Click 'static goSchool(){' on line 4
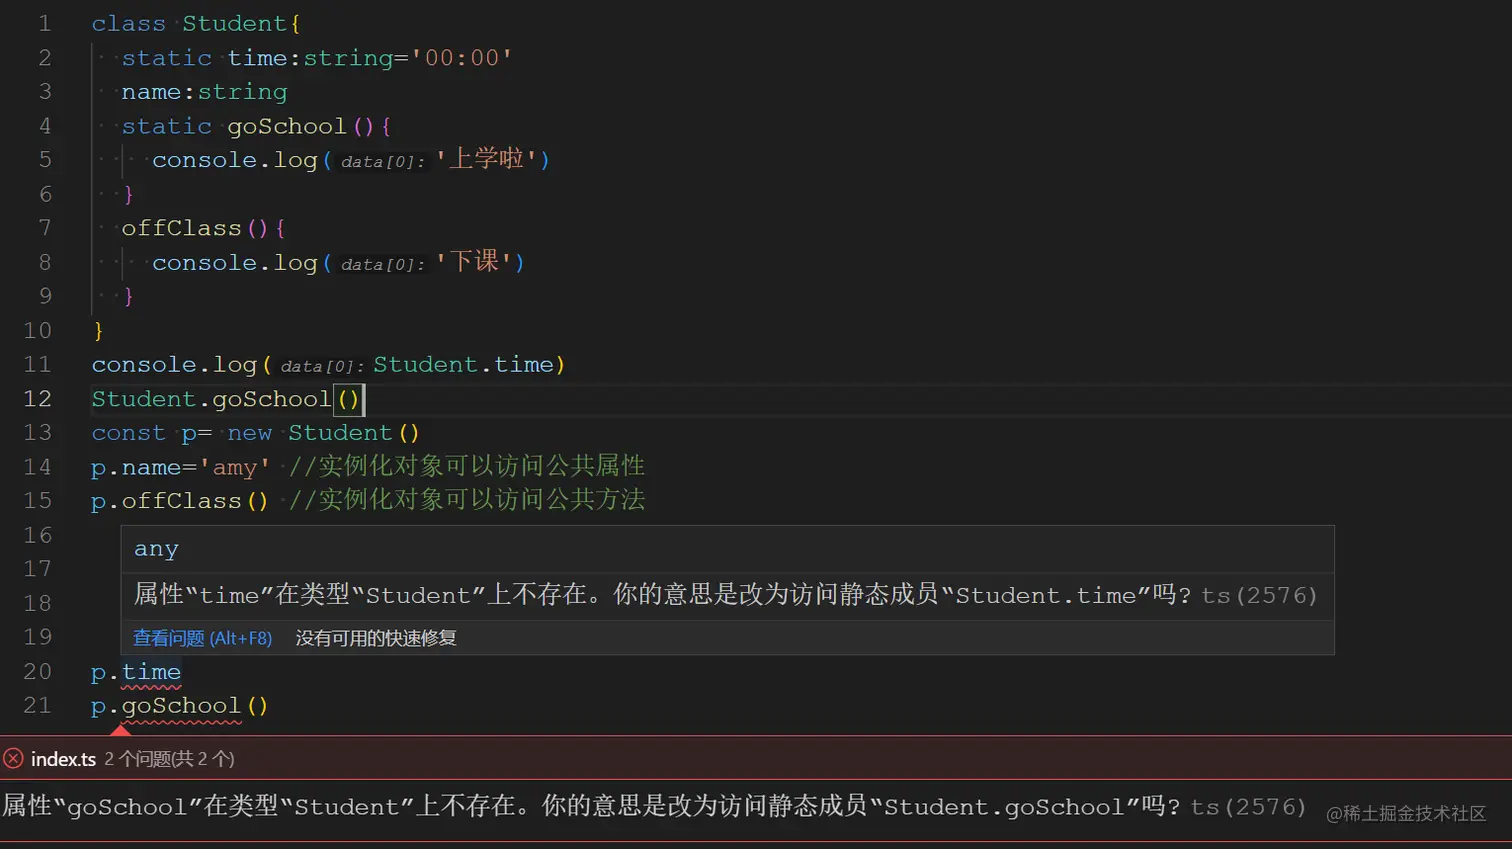Viewport: 1512px width, 849px height. (257, 126)
